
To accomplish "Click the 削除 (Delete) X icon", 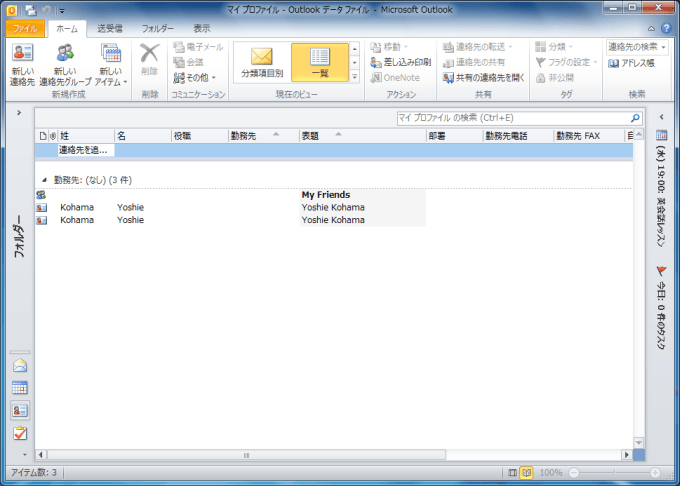I will point(149,53).
